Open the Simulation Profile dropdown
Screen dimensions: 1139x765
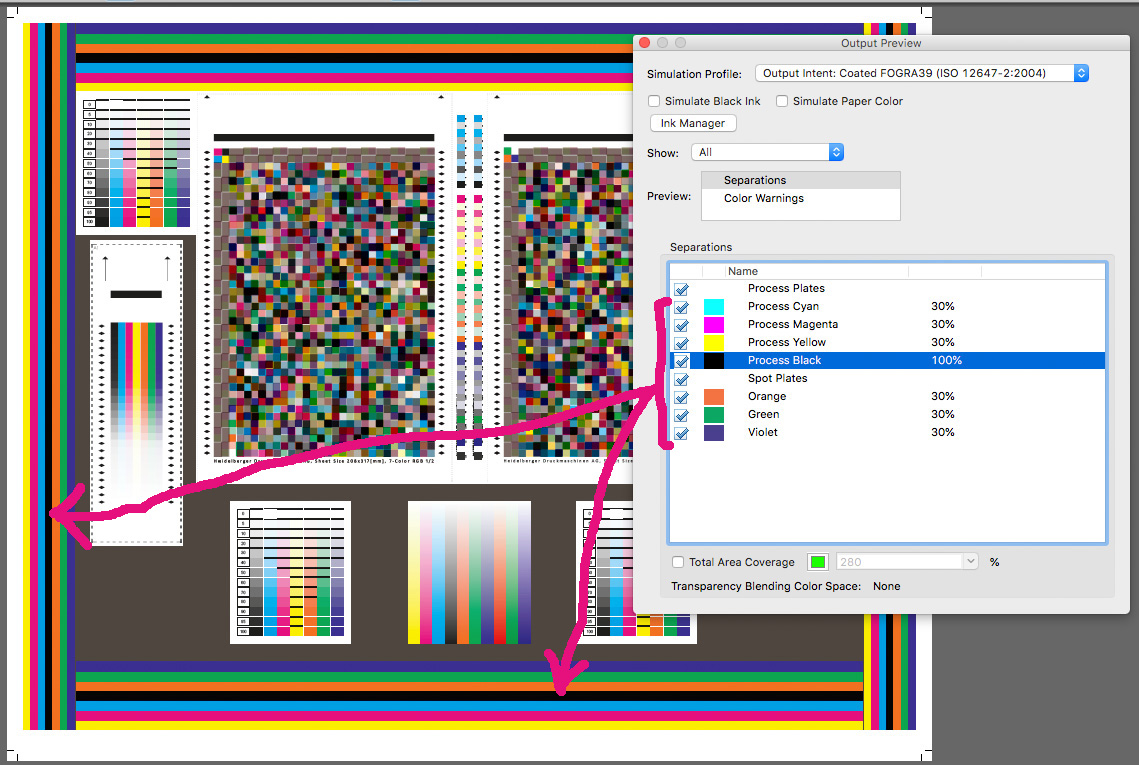(1078, 72)
